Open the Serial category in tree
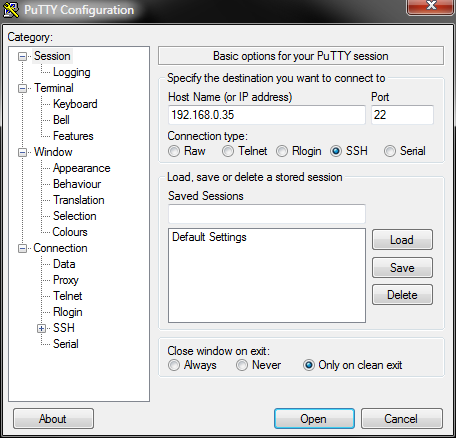 tap(66, 344)
